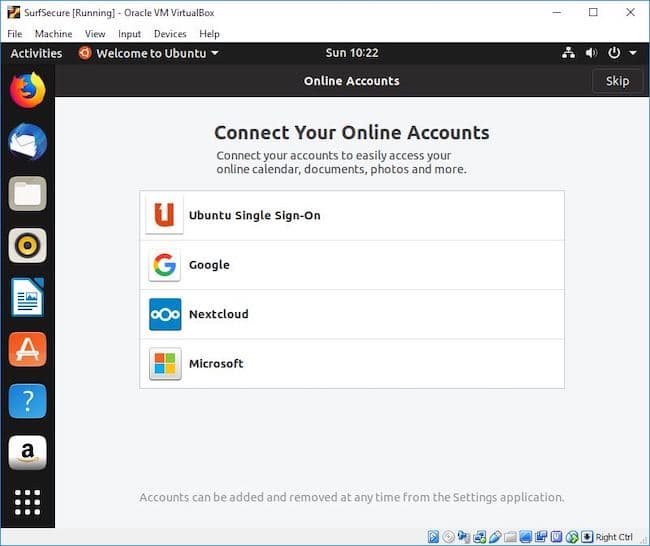Click VirtualBox USB devices status icon
This screenshot has height=546, width=650.
(495, 537)
